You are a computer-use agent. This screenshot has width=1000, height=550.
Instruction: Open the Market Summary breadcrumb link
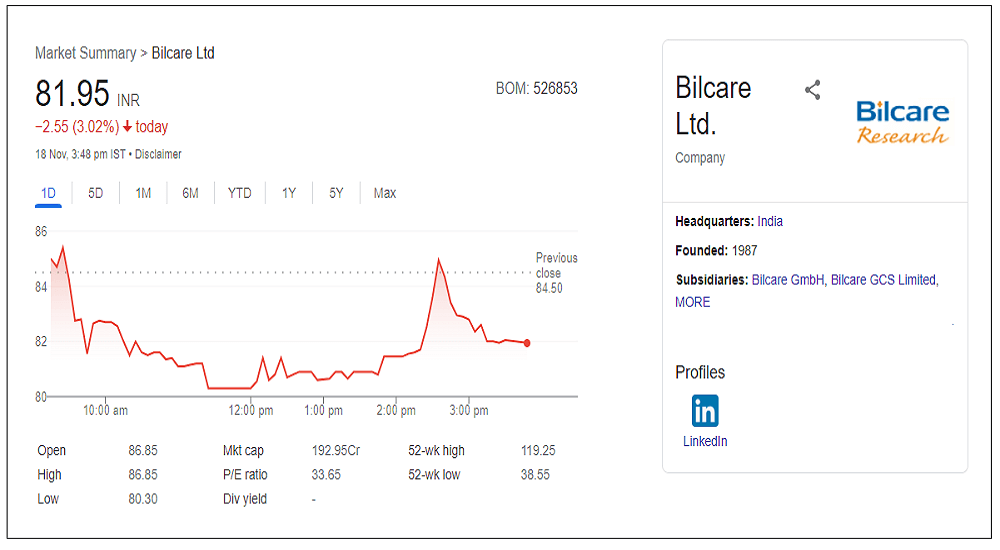[x=85, y=53]
